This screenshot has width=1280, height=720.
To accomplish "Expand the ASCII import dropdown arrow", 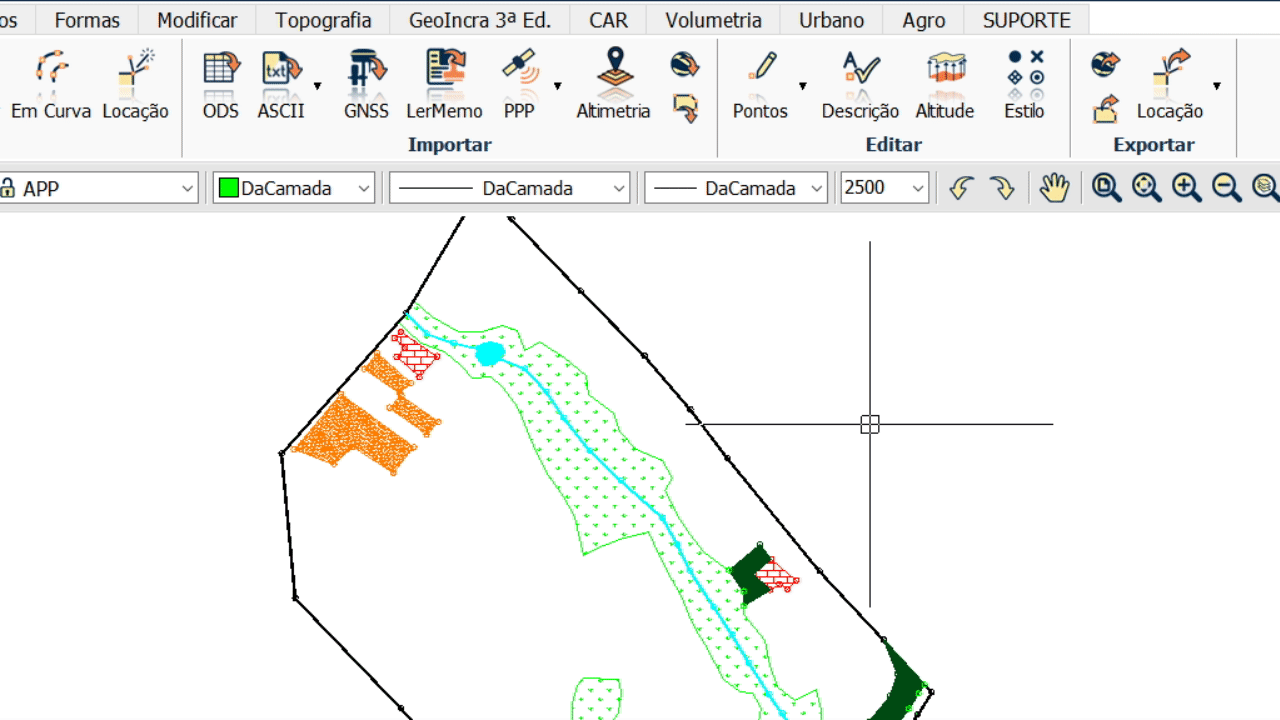I will point(318,86).
